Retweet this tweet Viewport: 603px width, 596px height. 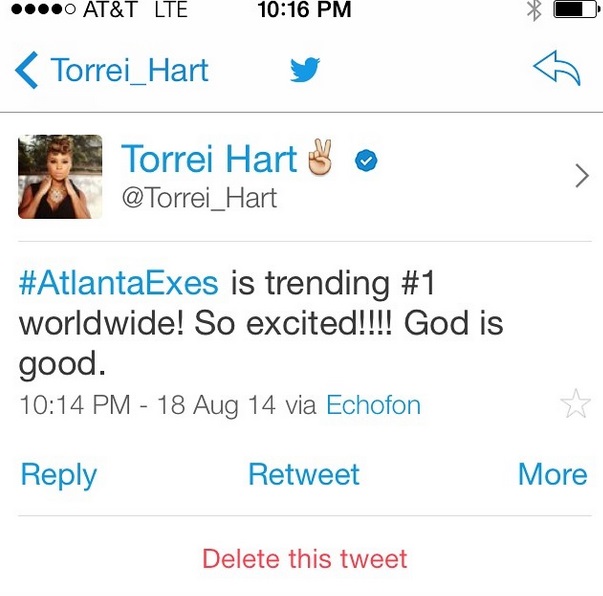tap(303, 475)
